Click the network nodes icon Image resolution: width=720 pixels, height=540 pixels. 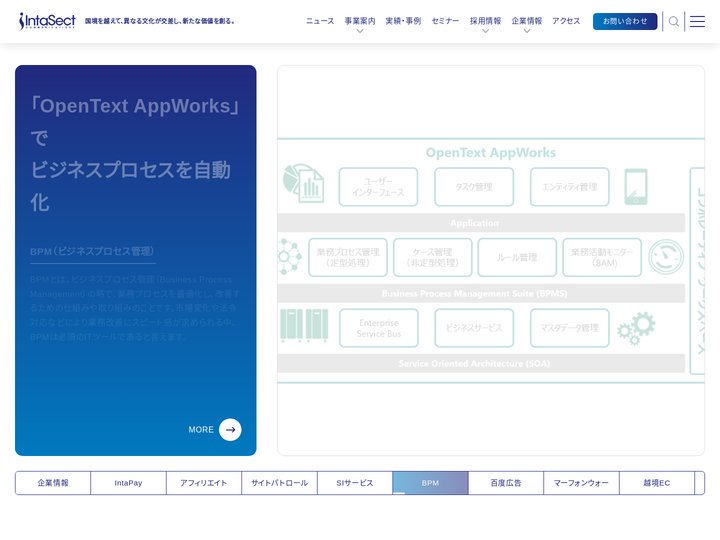tap(289, 257)
